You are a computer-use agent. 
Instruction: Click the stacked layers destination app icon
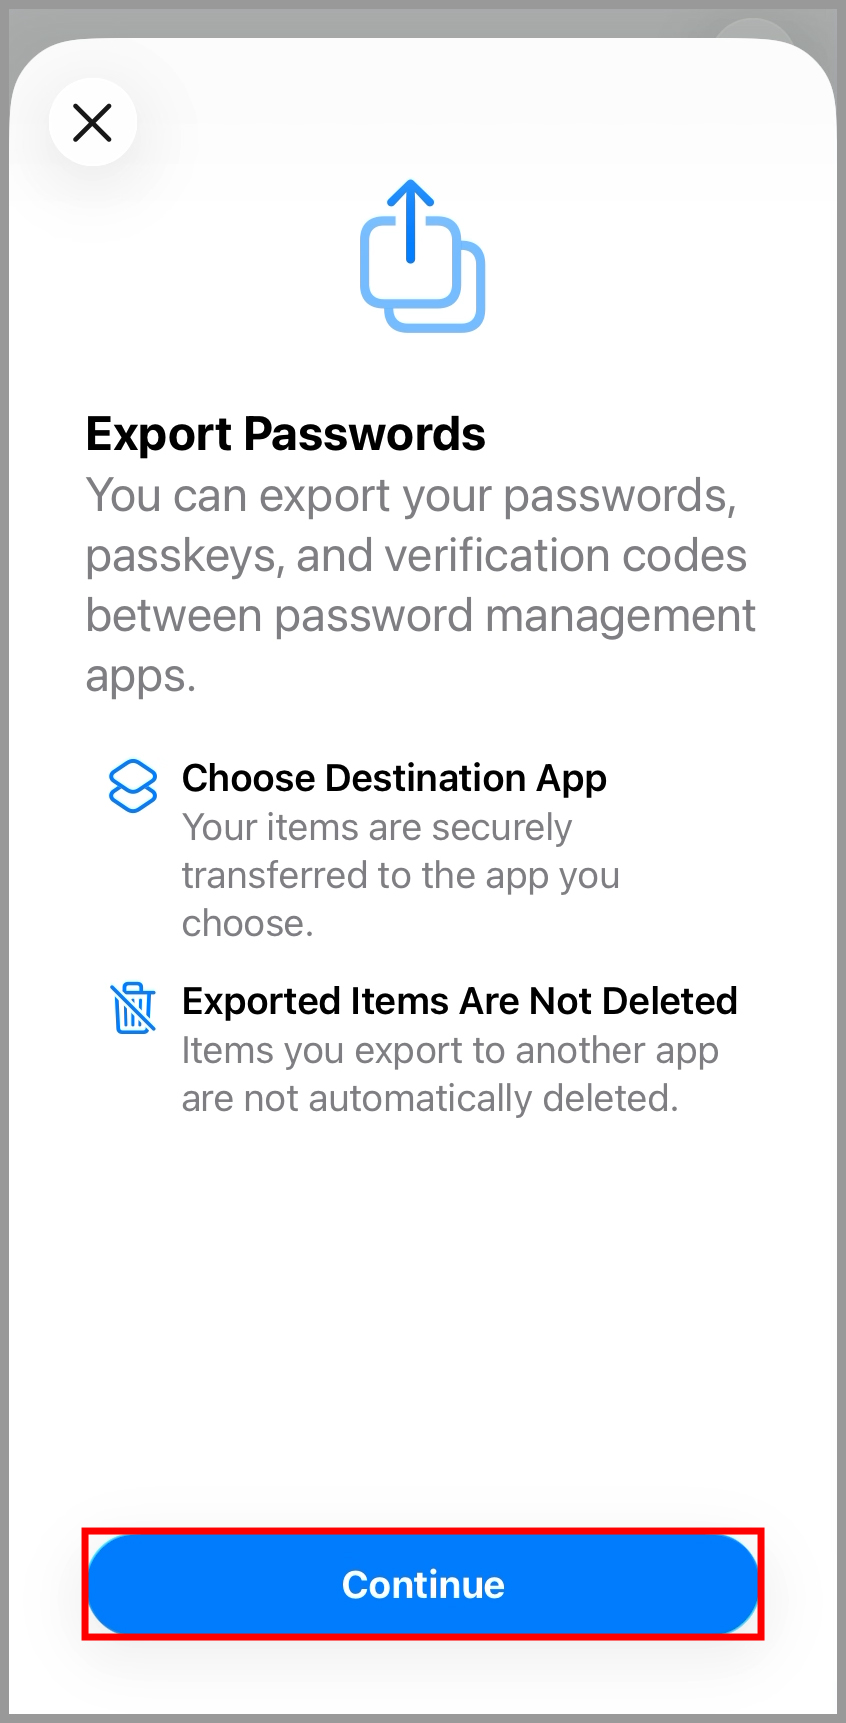tap(133, 786)
